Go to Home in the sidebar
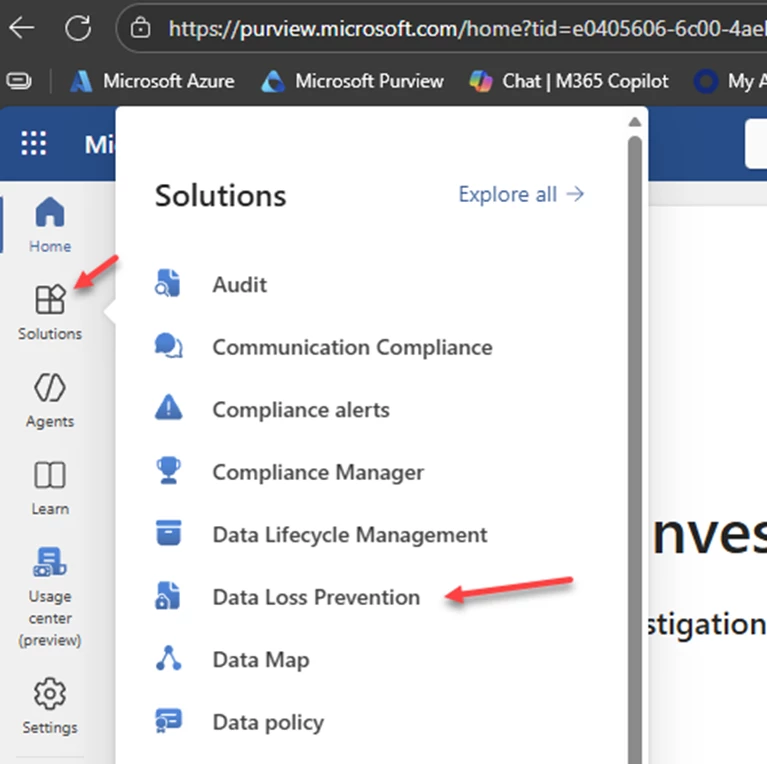 (50, 225)
